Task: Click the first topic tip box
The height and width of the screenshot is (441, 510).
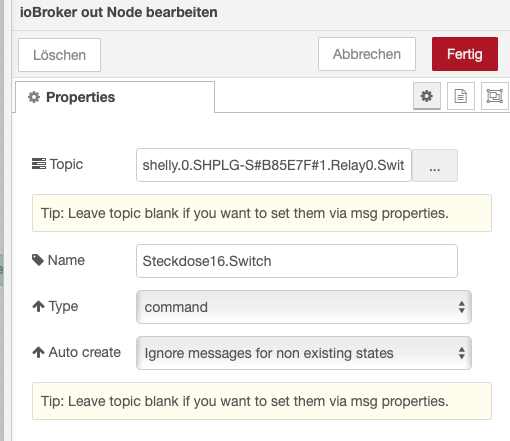Action: (262, 213)
